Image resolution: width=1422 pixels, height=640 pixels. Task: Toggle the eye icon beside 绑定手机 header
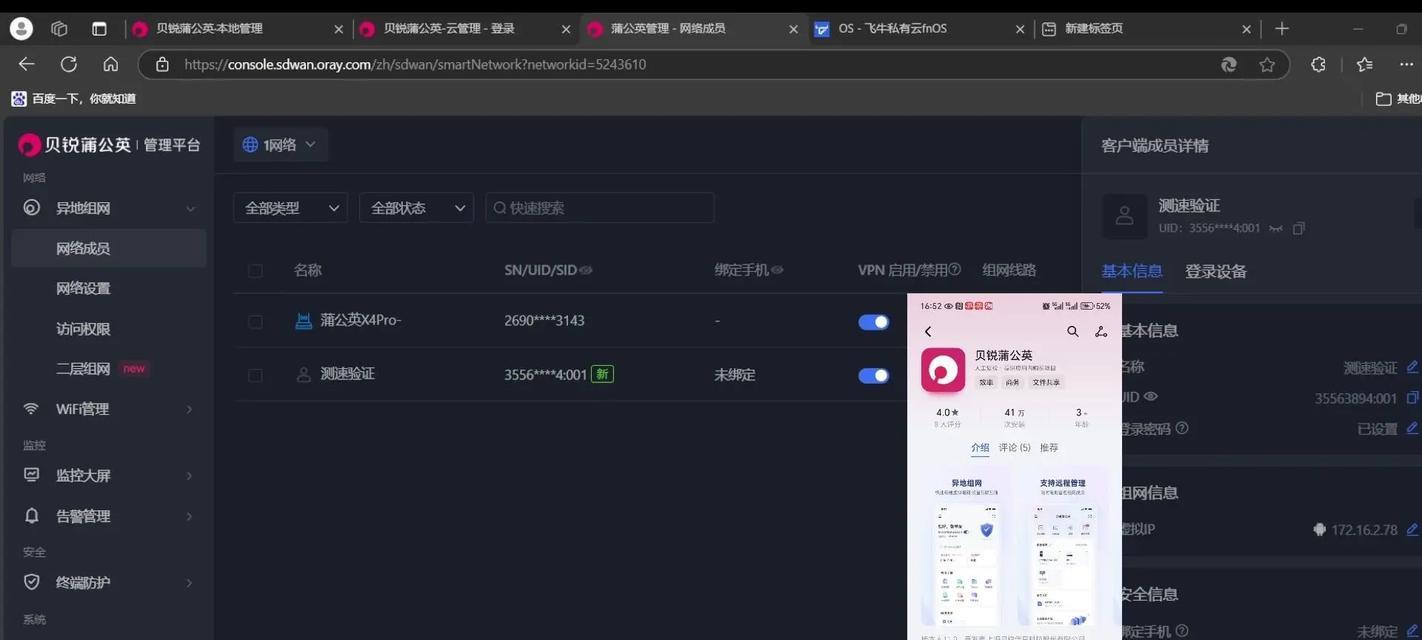coord(777,270)
